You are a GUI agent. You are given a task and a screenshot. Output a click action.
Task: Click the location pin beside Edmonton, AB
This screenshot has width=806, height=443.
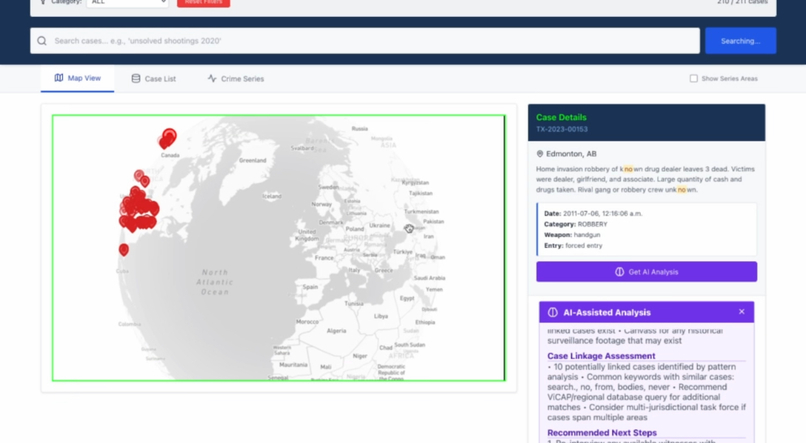click(x=540, y=154)
